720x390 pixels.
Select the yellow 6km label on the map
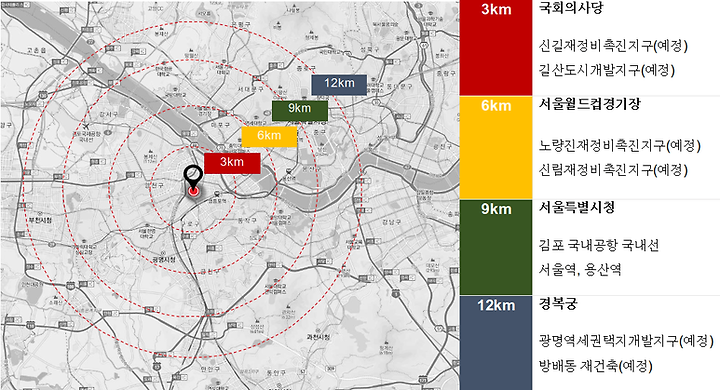point(269,136)
